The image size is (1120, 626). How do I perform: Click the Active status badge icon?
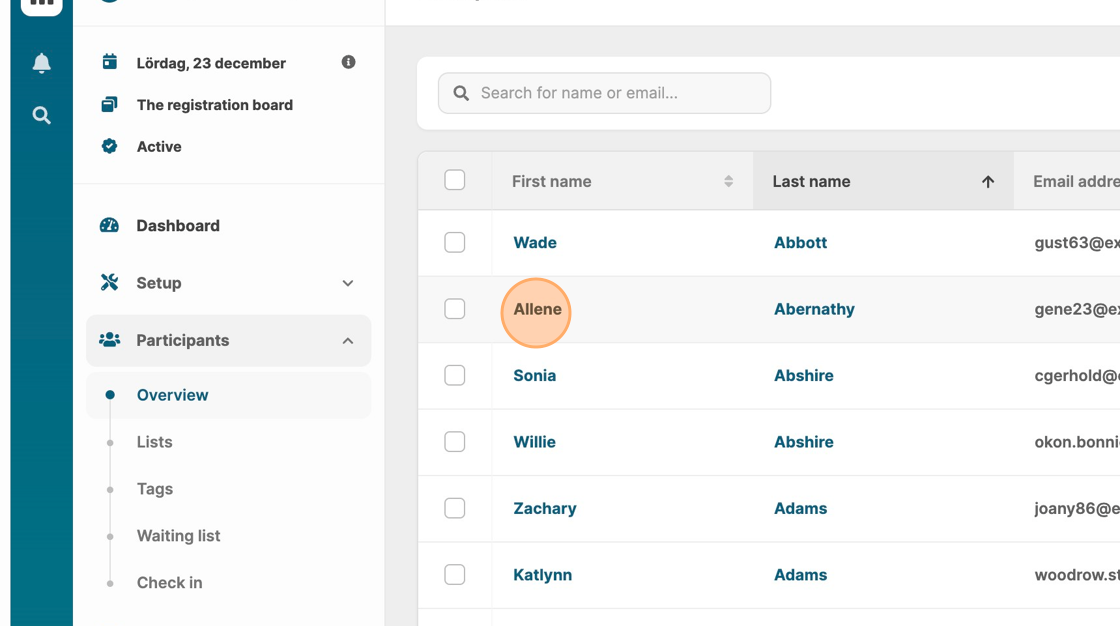110,146
